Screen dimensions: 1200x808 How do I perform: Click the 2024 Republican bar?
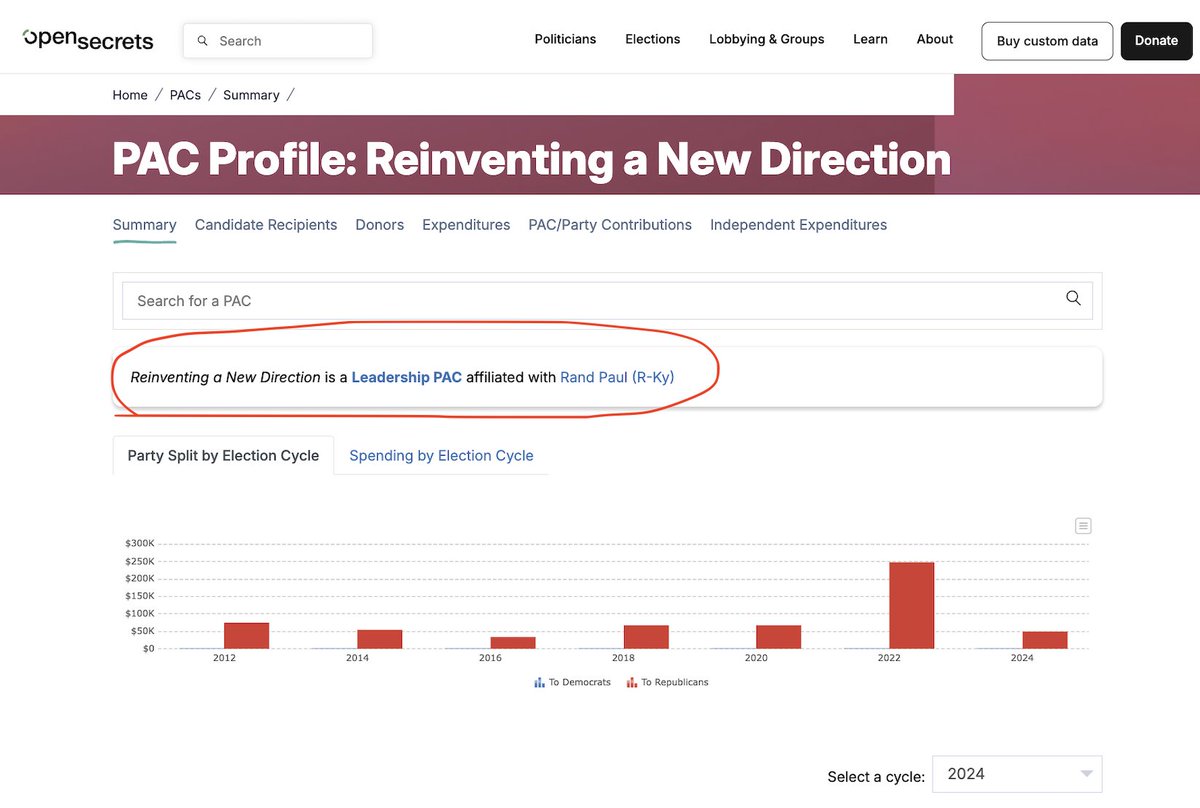point(1044,640)
